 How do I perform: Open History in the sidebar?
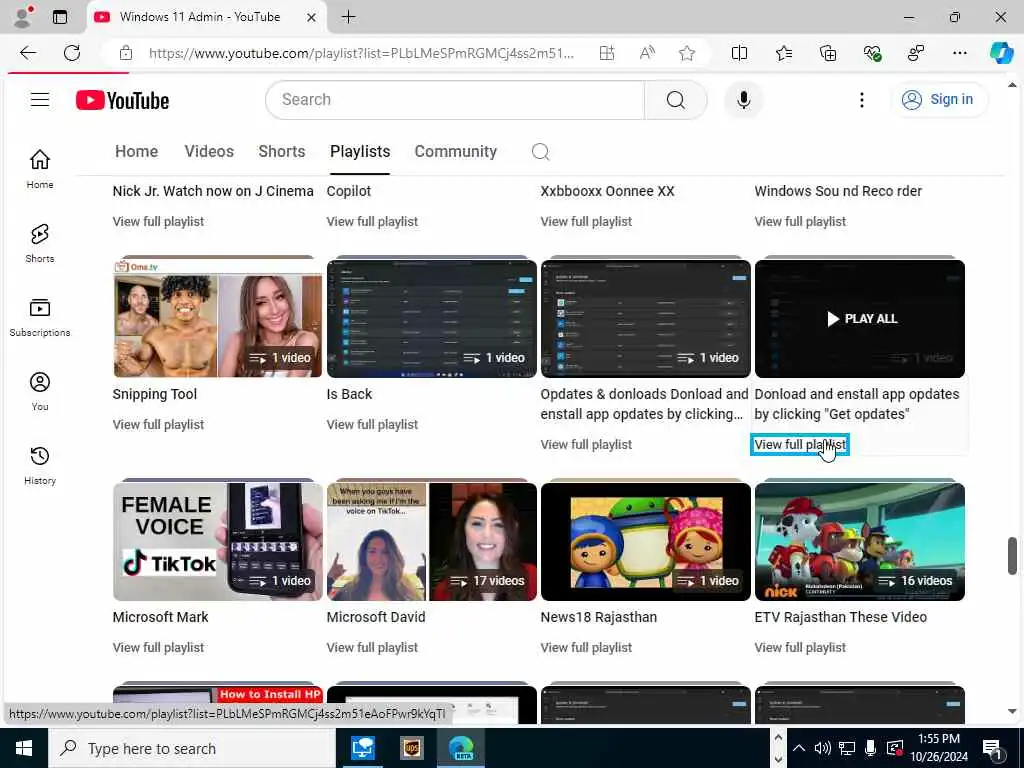tap(40, 465)
